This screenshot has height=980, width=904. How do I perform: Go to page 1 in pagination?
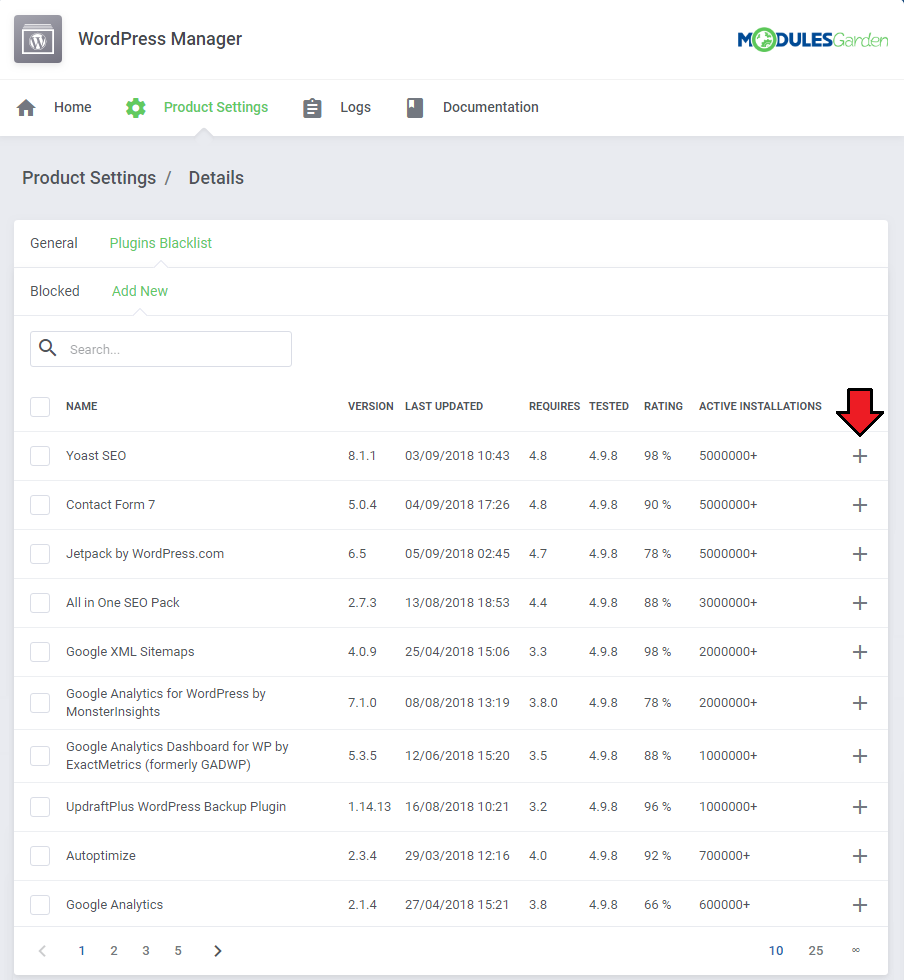[x=82, y=951]
